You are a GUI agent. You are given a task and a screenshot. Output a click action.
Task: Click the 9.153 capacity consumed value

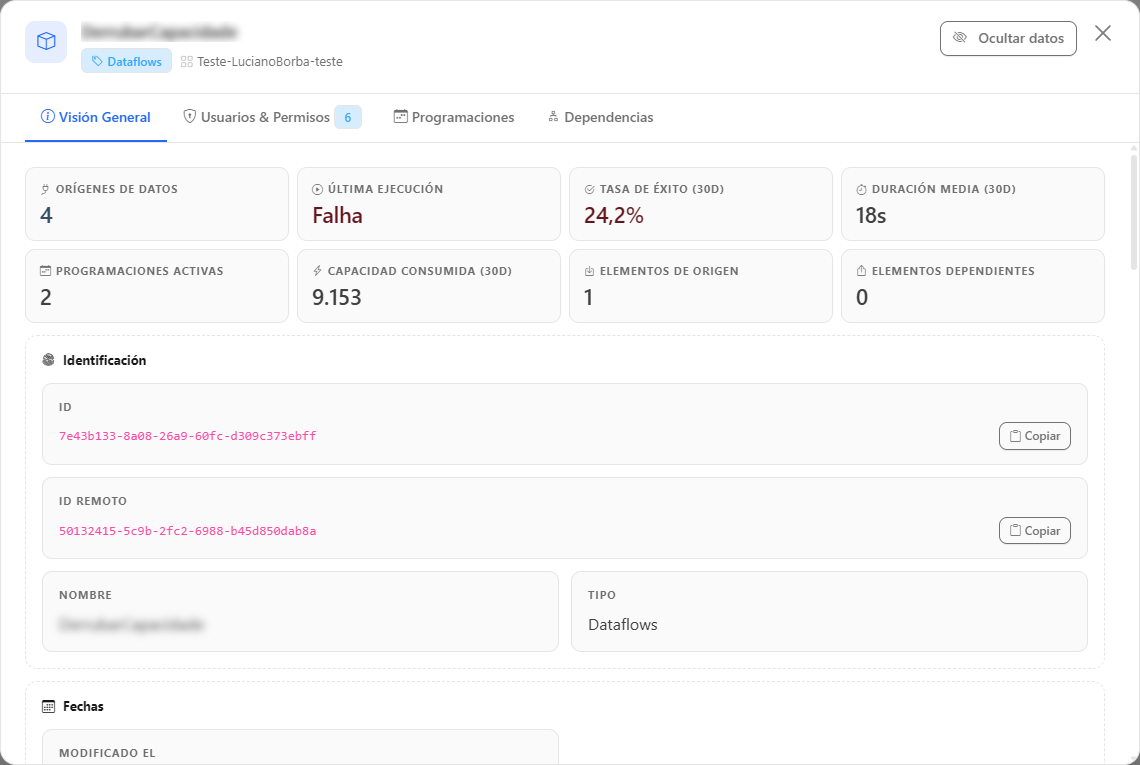(x=337, y=297)
